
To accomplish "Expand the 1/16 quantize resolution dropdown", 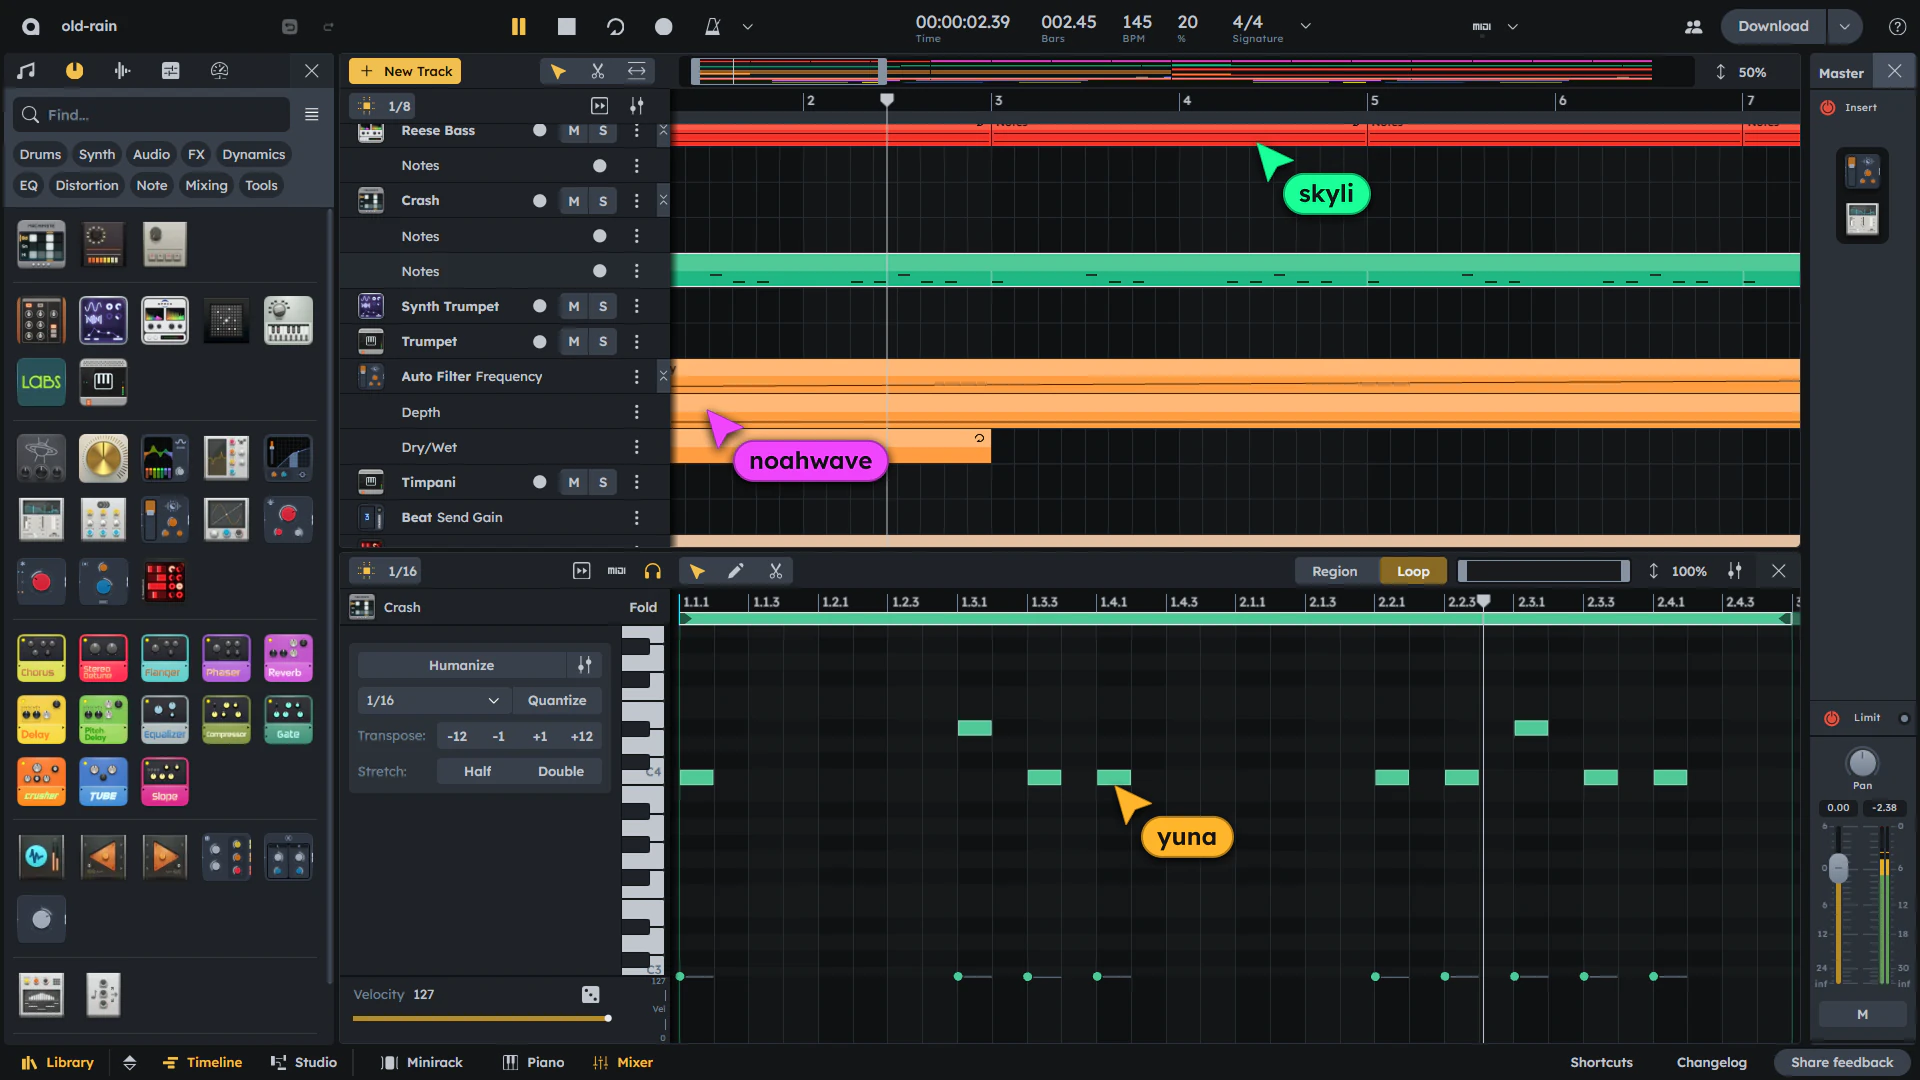I will 433,700.
